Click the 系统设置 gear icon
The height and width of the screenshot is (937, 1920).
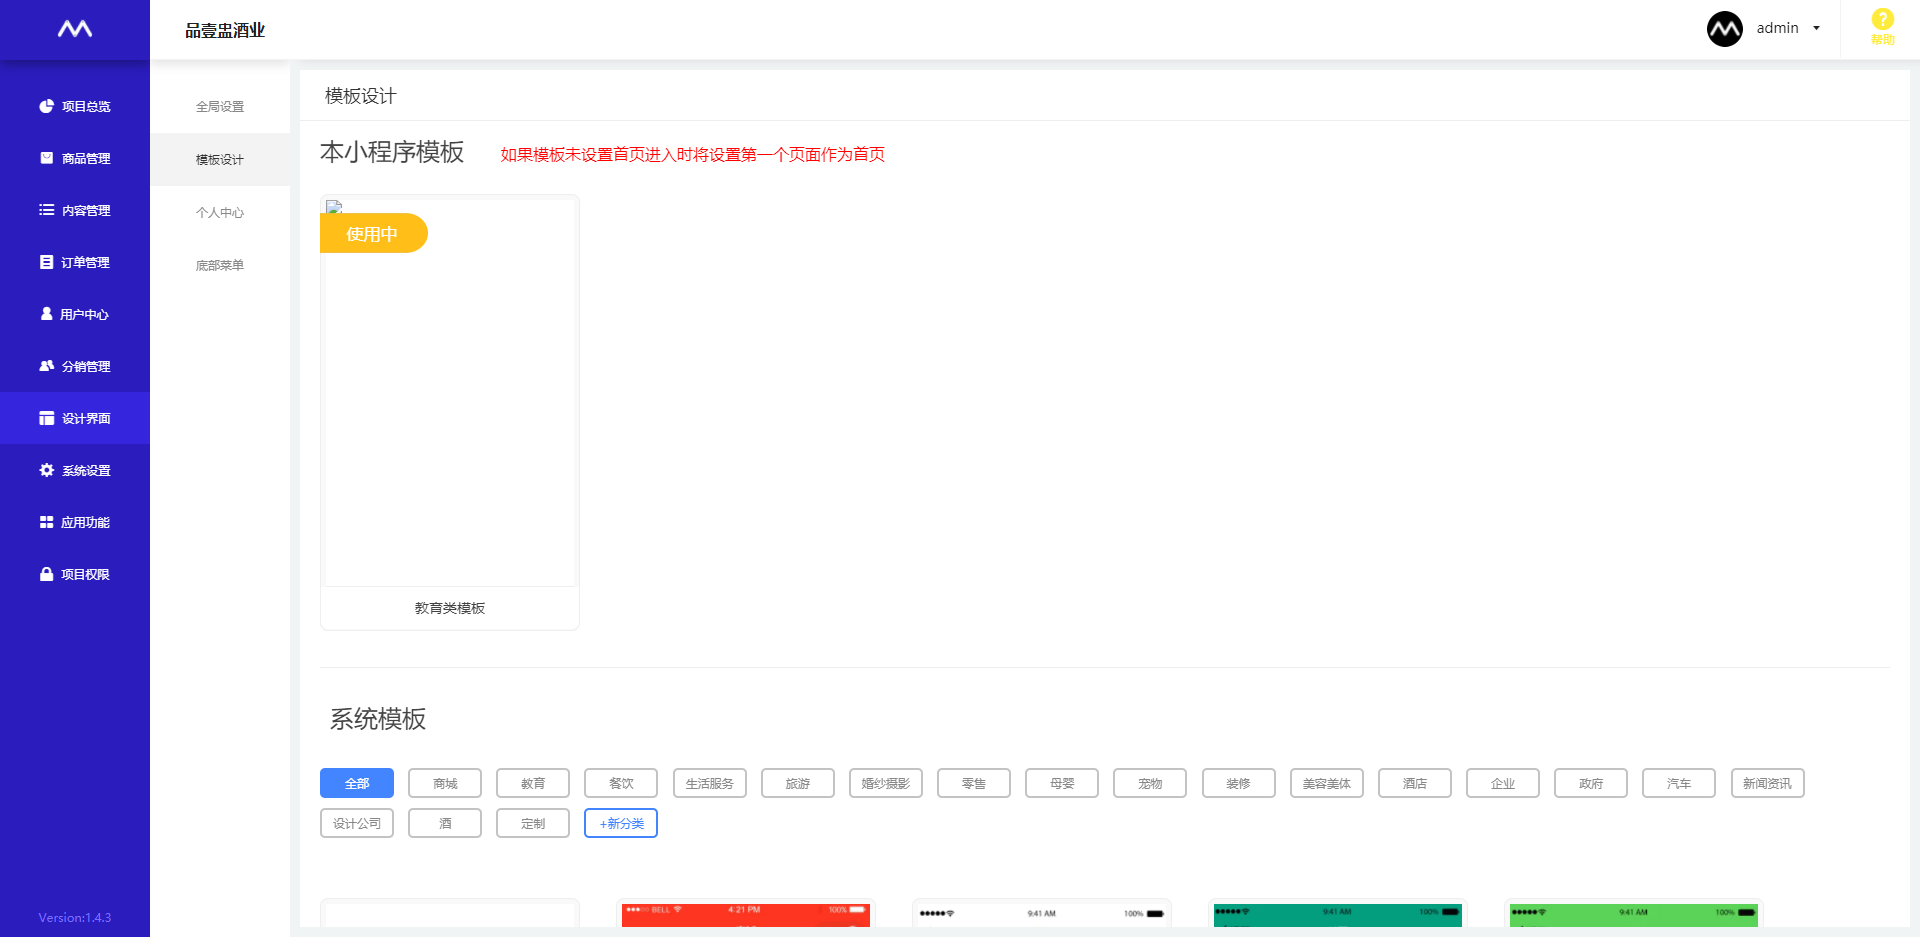[x=46, y=470]
